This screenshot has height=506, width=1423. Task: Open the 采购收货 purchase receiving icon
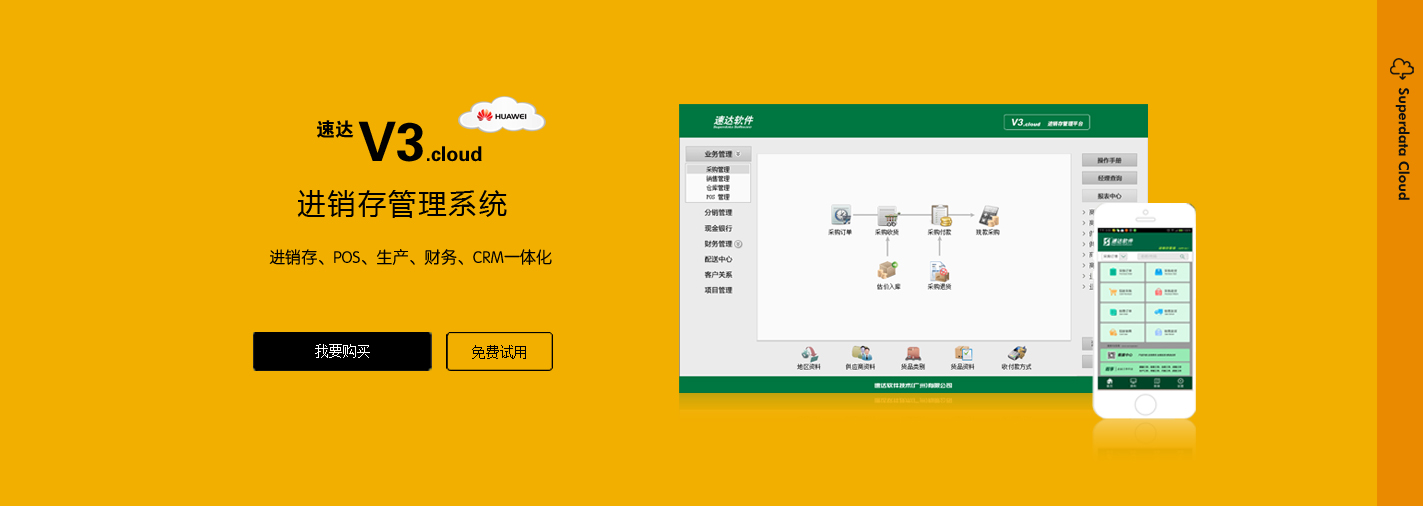(x=887, y=215)
